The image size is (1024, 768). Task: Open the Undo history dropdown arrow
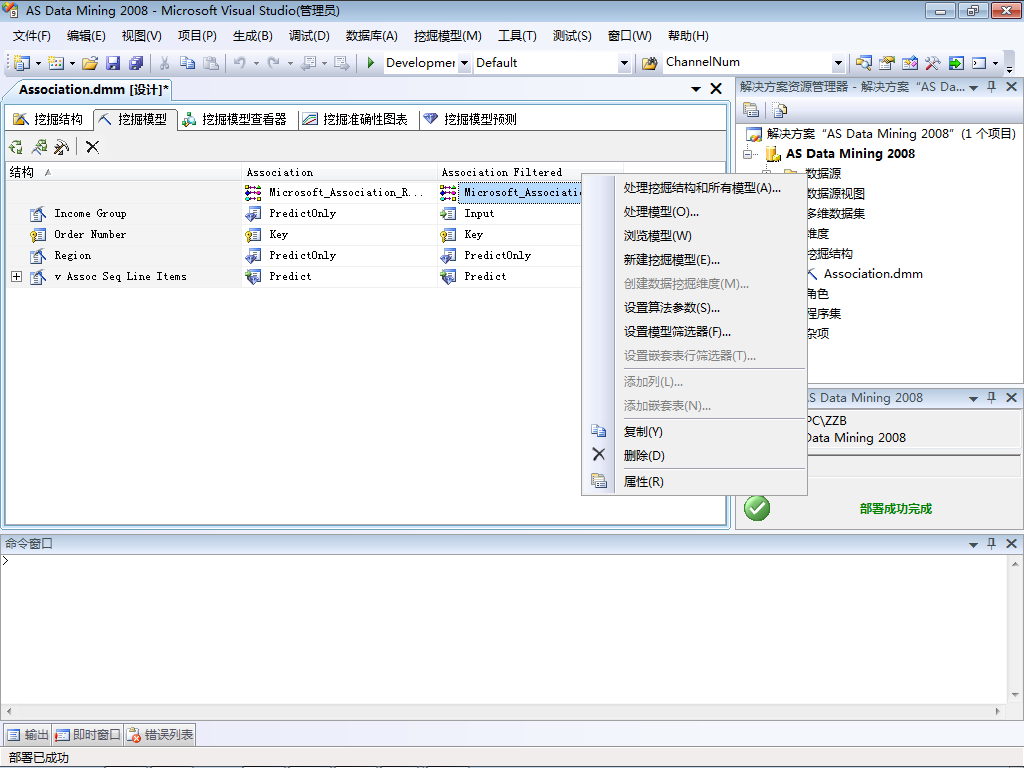click(256, 63)
